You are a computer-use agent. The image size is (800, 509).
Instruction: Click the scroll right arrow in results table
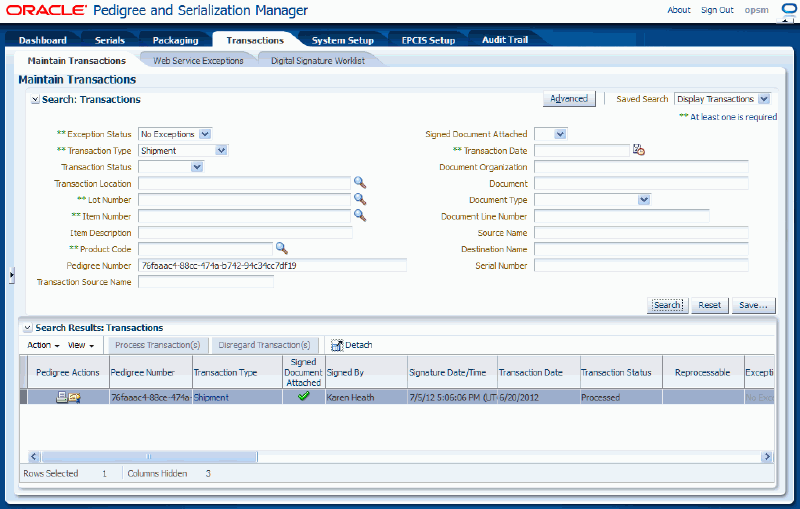pos(766,456)
